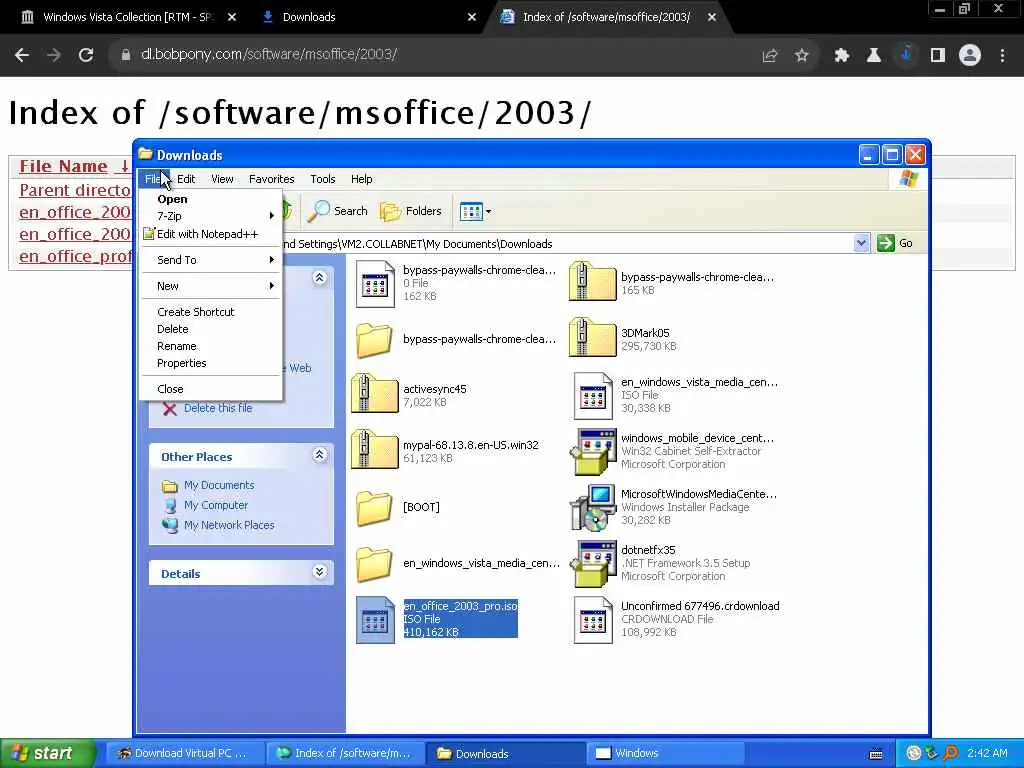Go to My Computer in Other Places
This screenshot has height=768, width=1024.
(x=216, y=505)
